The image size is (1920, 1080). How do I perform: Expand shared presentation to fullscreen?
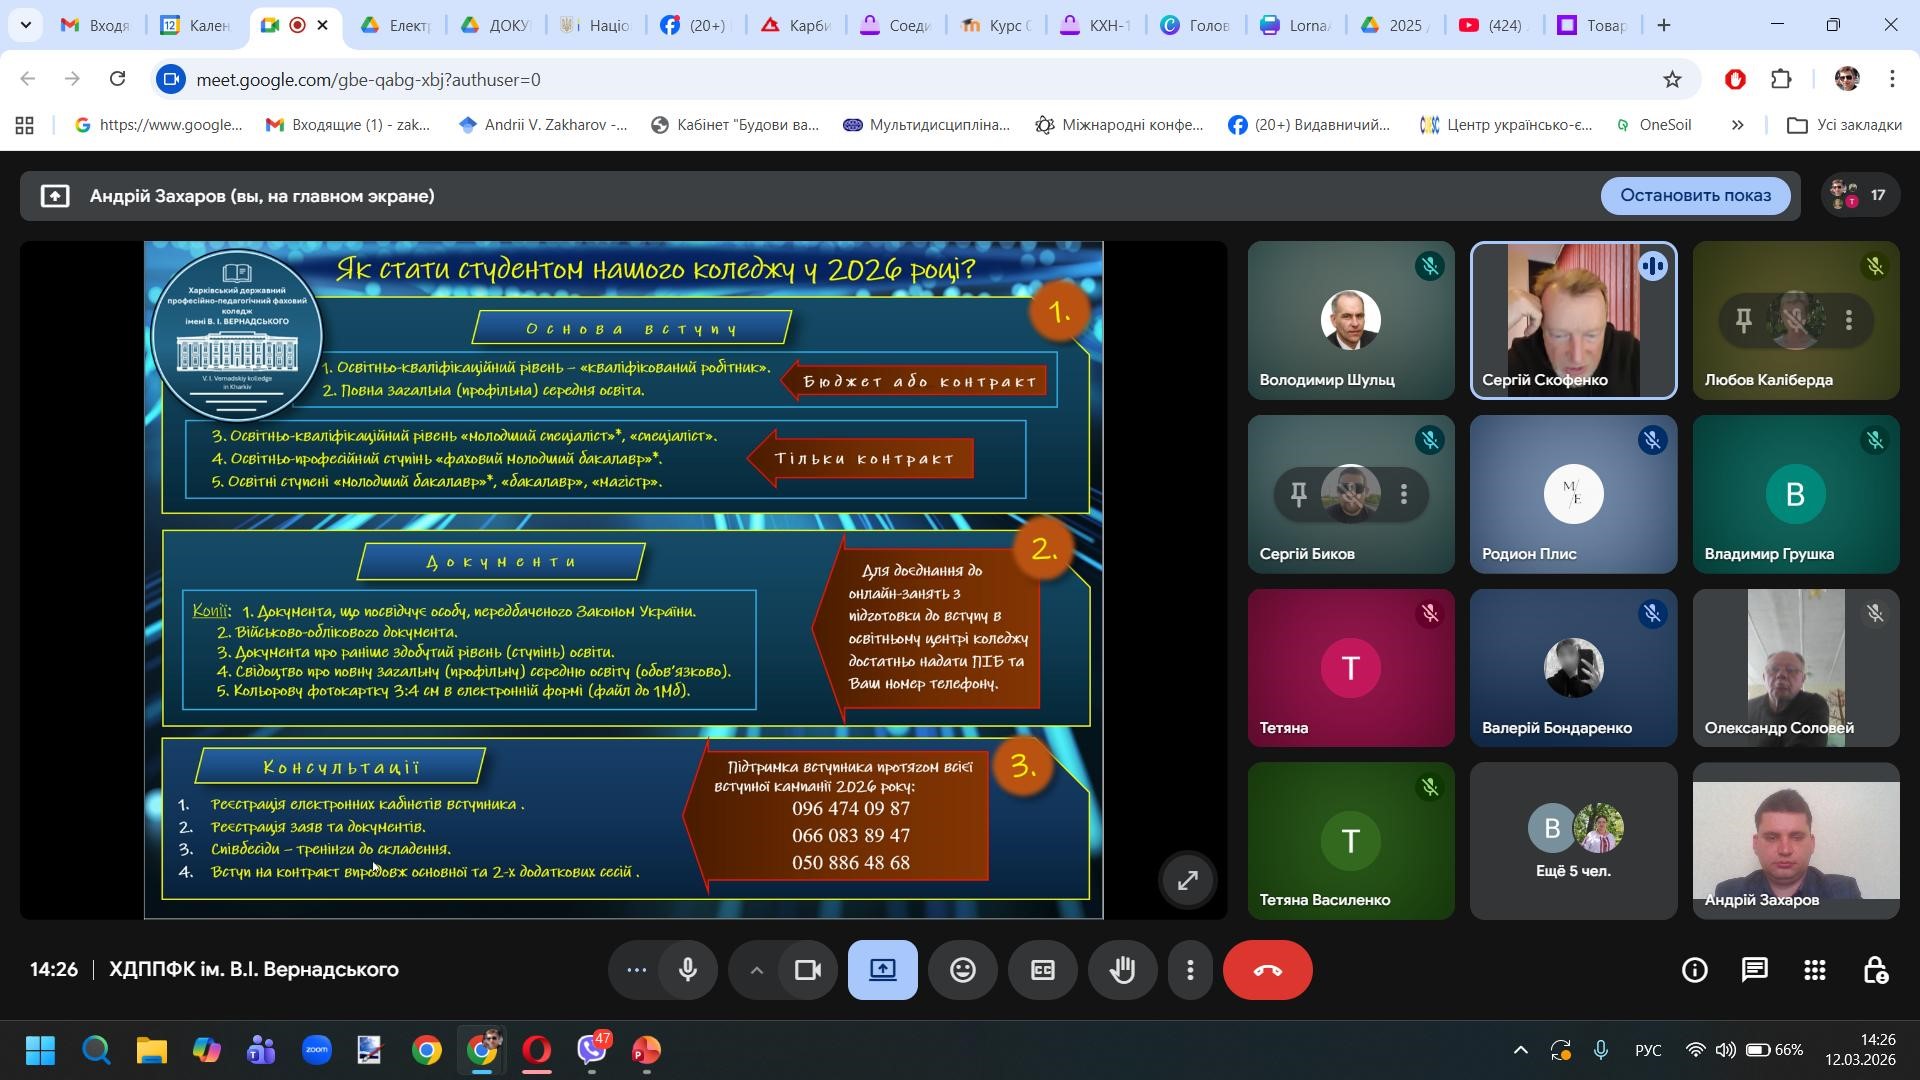coord(1187,880)
